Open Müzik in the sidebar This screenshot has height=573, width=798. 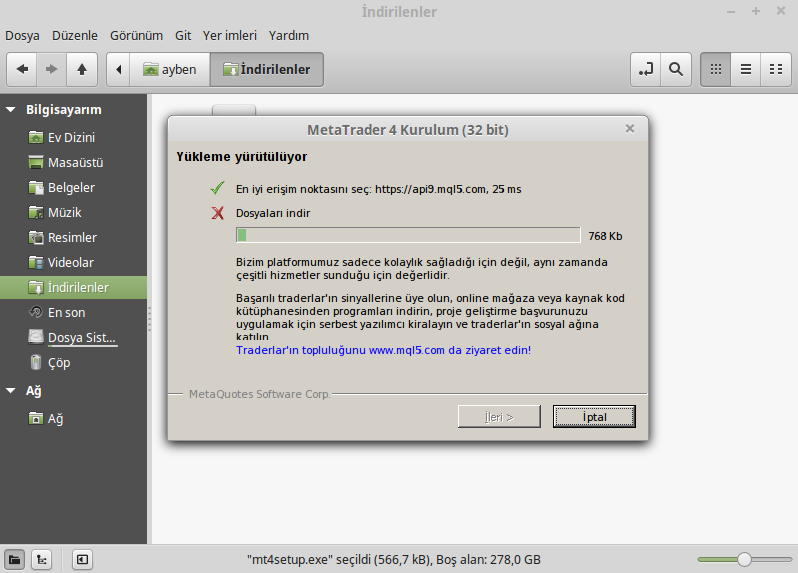(x=73, y=212)
